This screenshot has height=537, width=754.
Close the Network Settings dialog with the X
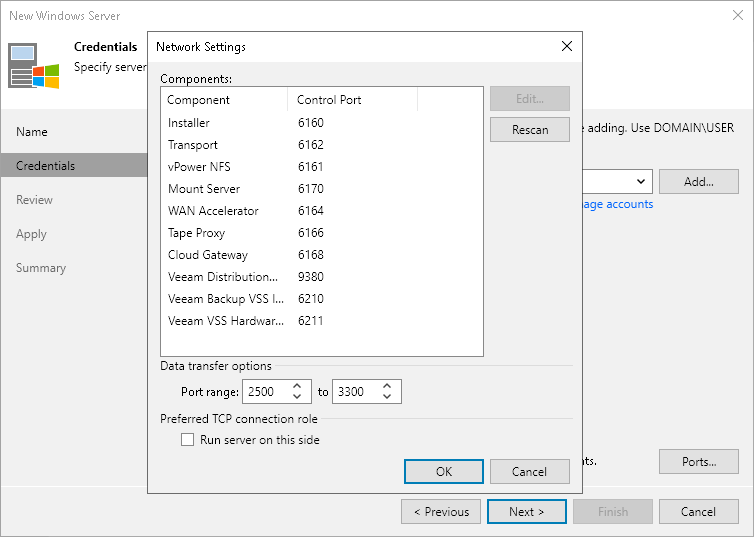567,46
